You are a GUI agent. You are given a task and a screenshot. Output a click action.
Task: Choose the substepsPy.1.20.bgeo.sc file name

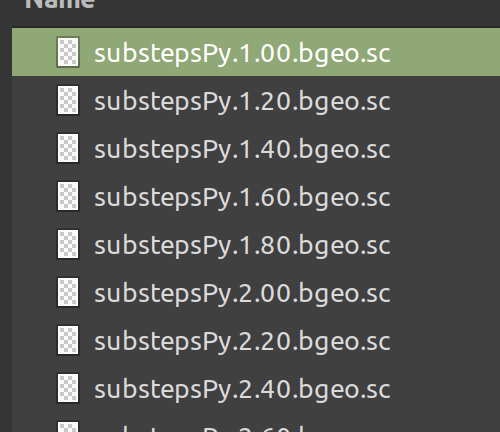point(242,102)
